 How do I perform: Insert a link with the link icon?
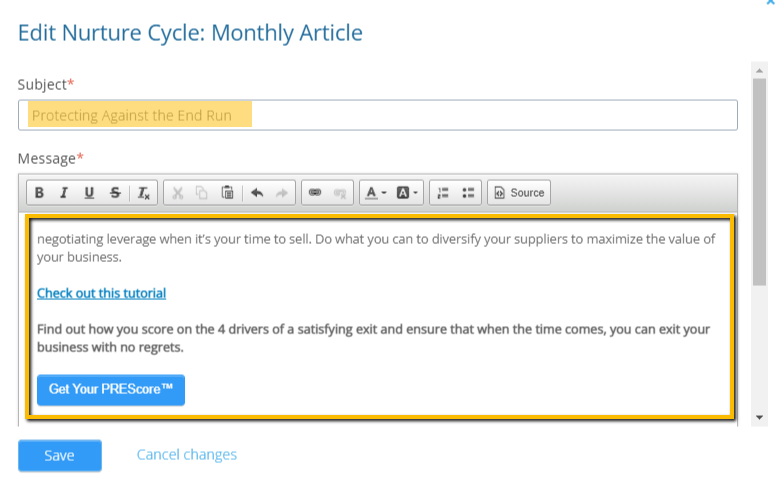pos(315,193)
